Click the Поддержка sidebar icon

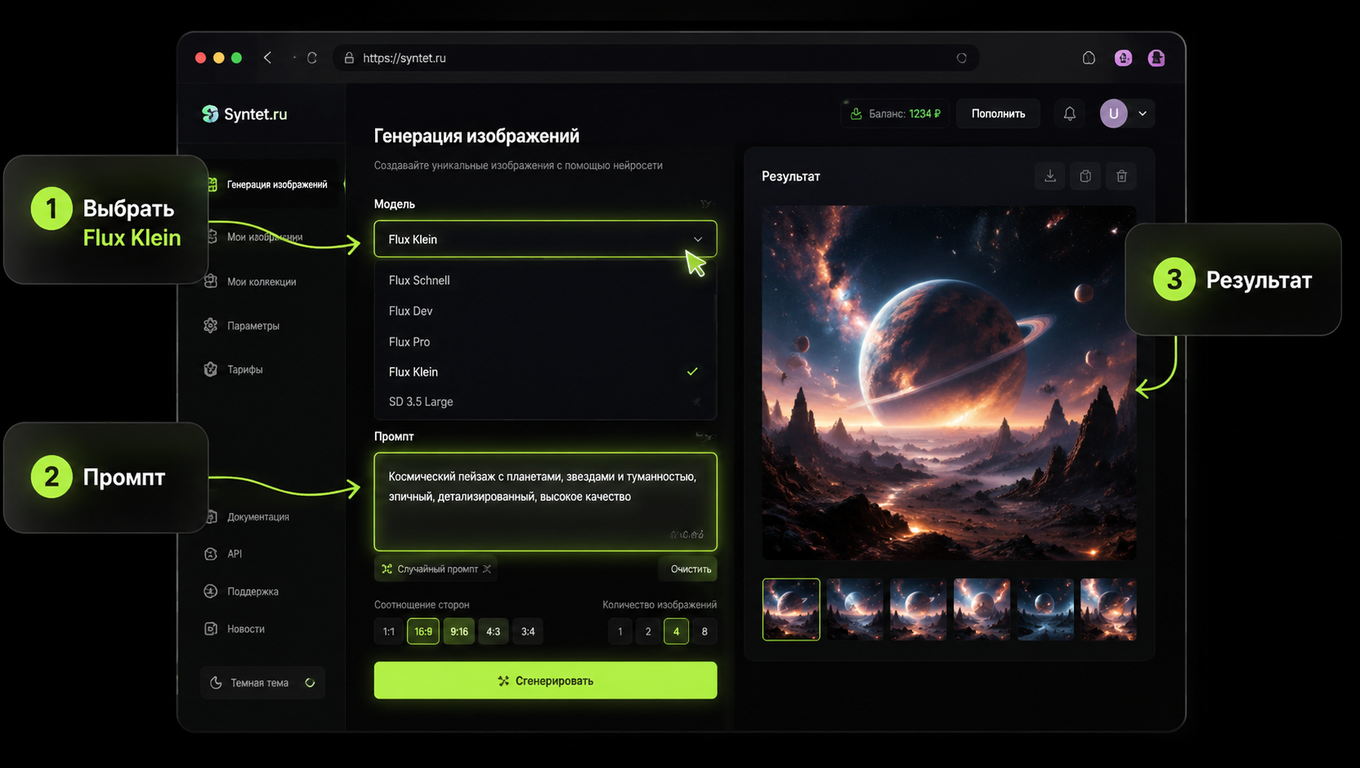pos(210,591)
